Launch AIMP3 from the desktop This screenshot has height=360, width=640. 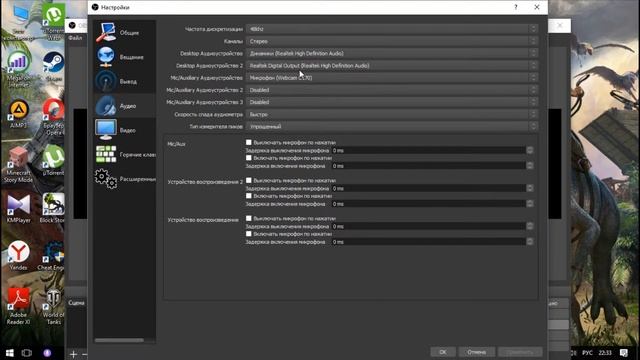coord(18,114)
